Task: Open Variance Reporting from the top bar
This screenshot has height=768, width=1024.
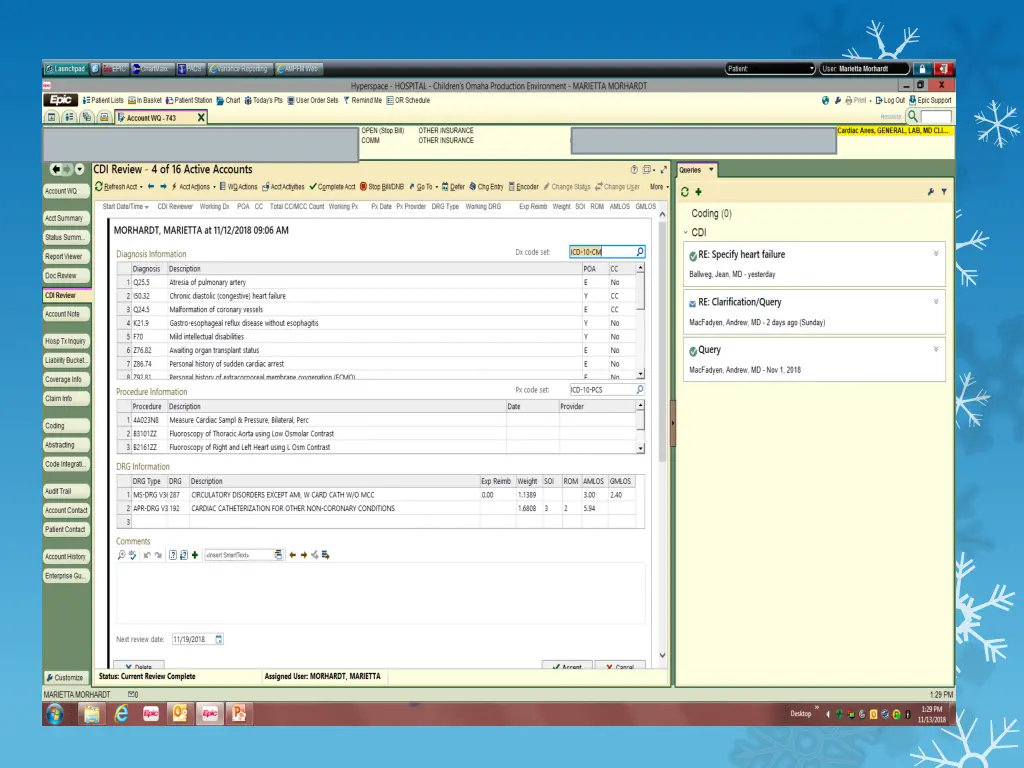Action: click(238, 69)
